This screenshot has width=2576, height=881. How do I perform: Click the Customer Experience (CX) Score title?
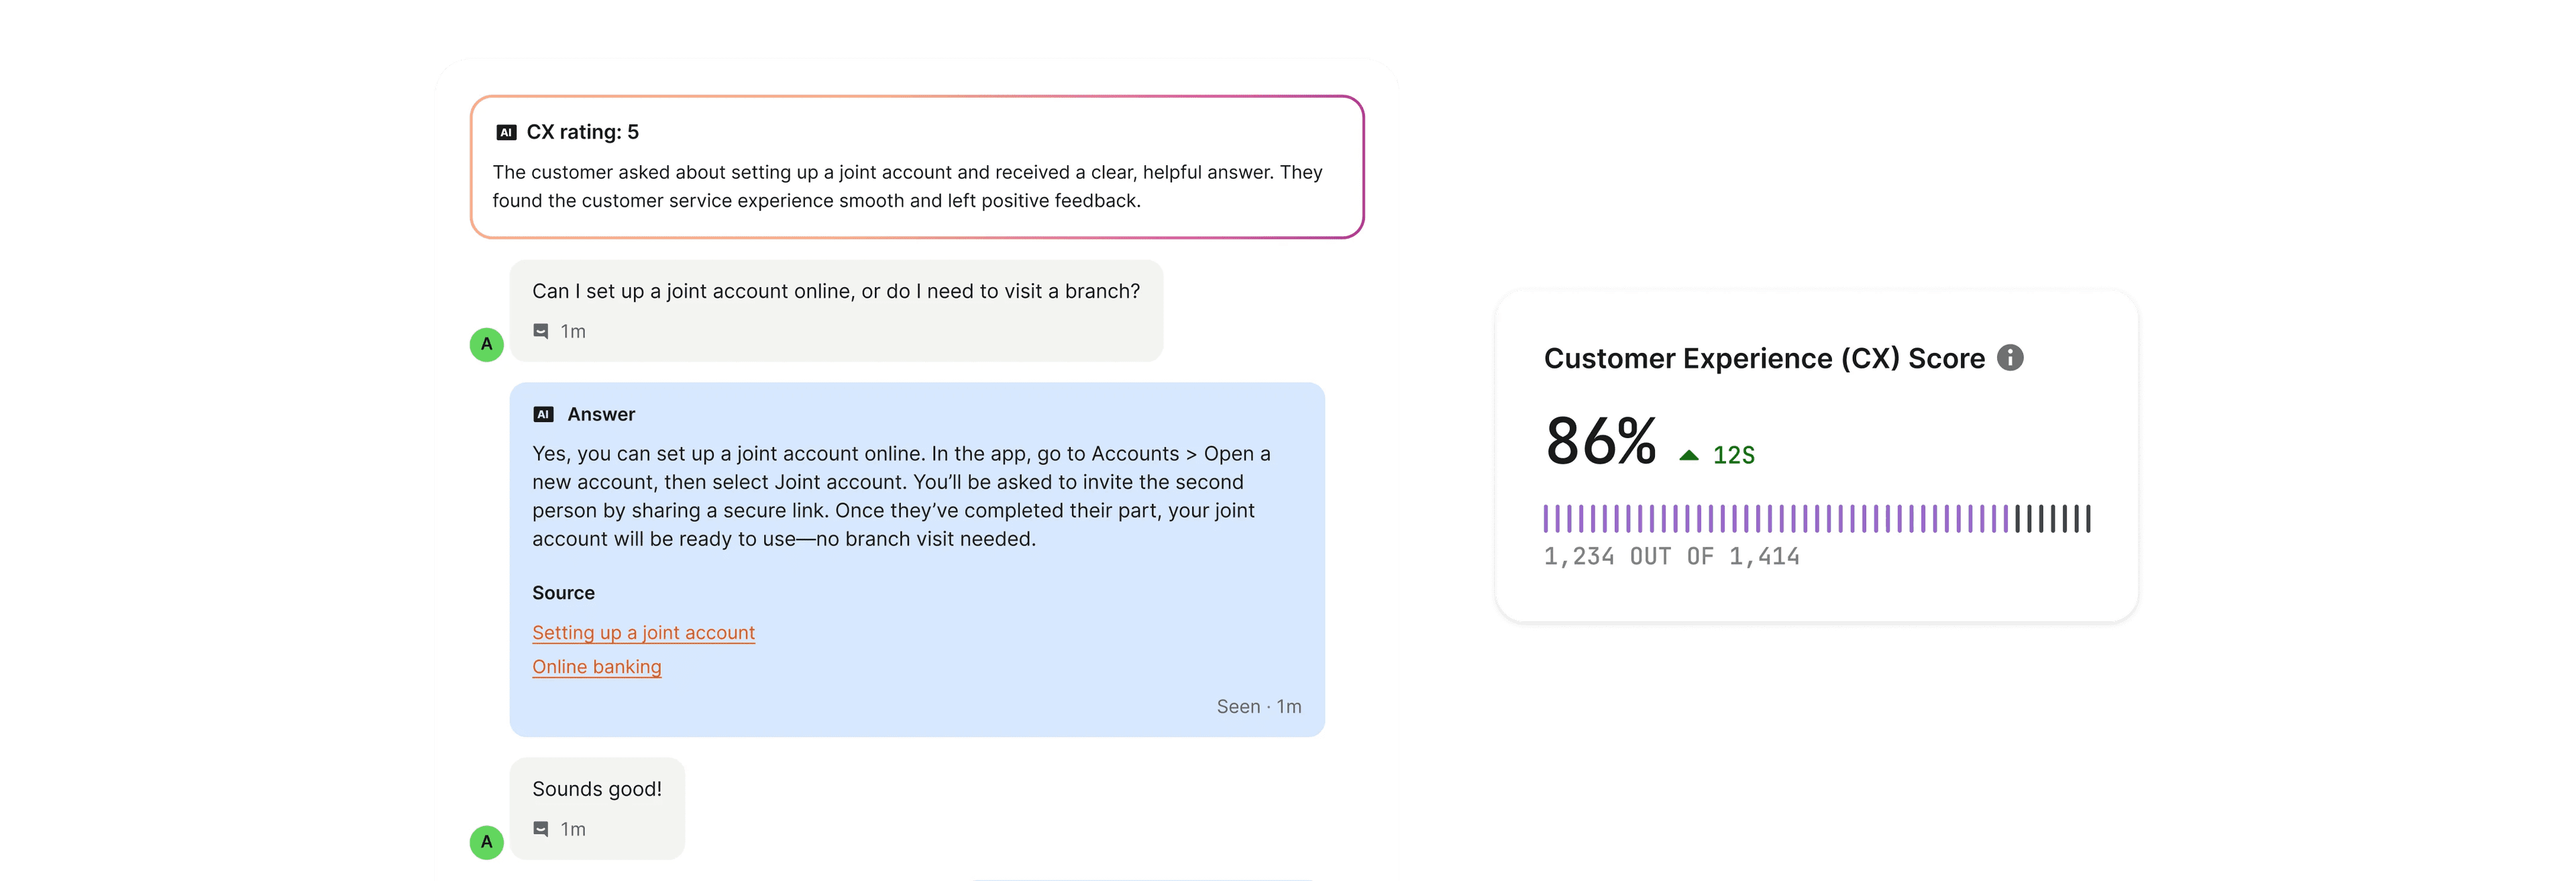[1764, 358]
